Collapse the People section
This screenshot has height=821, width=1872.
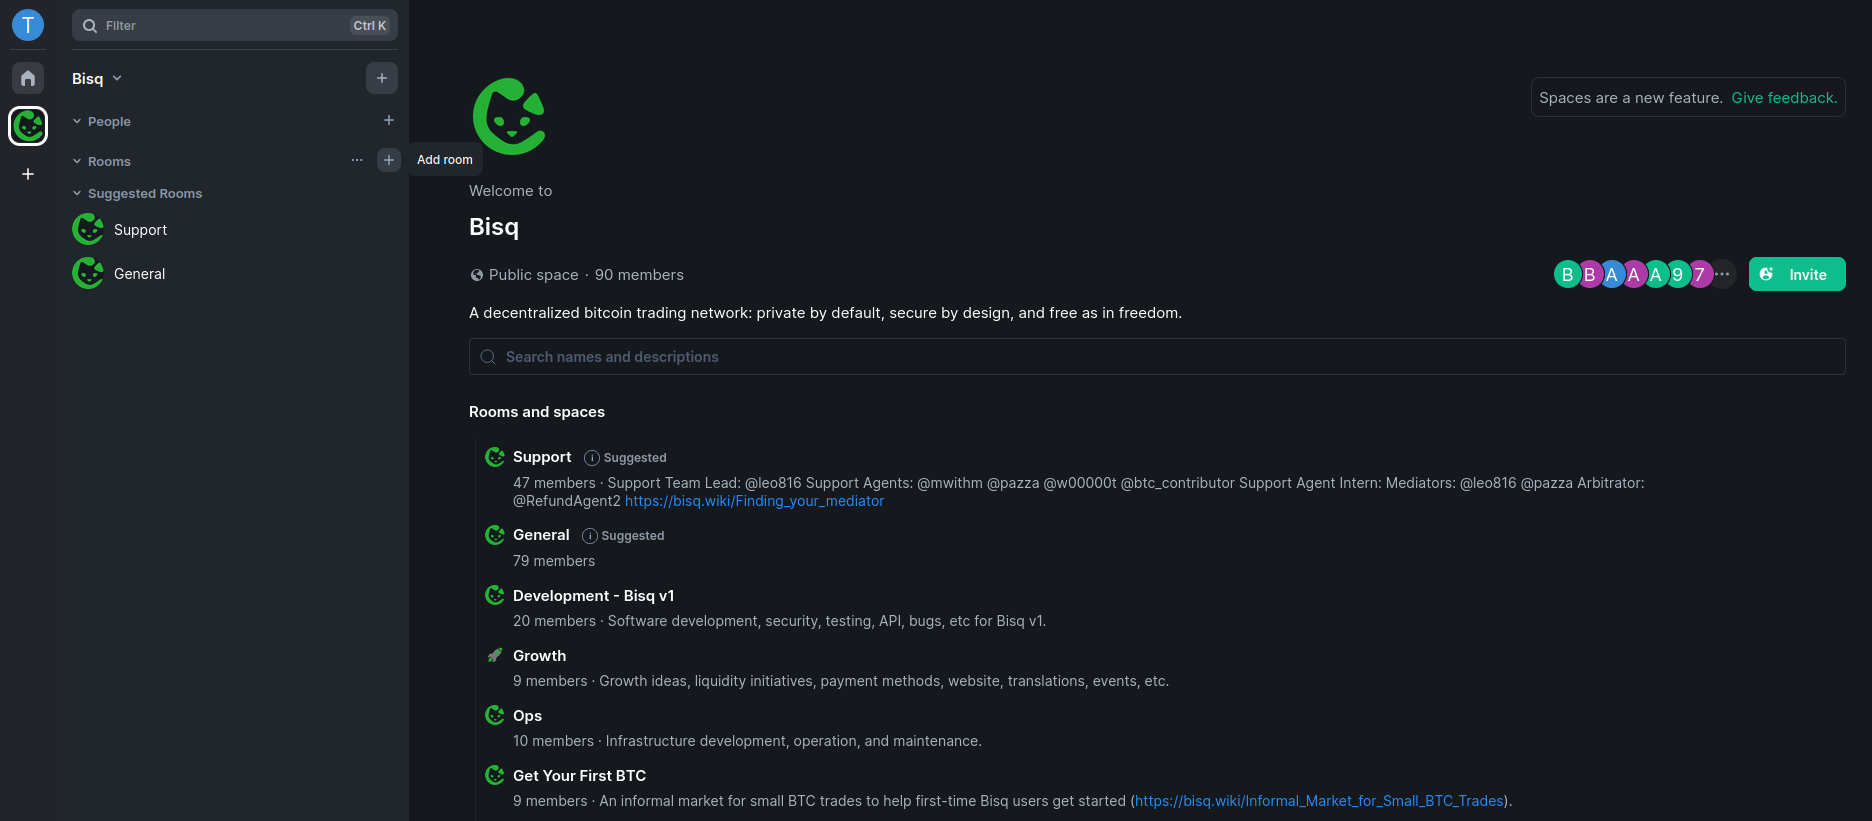(x=78, y=121)
